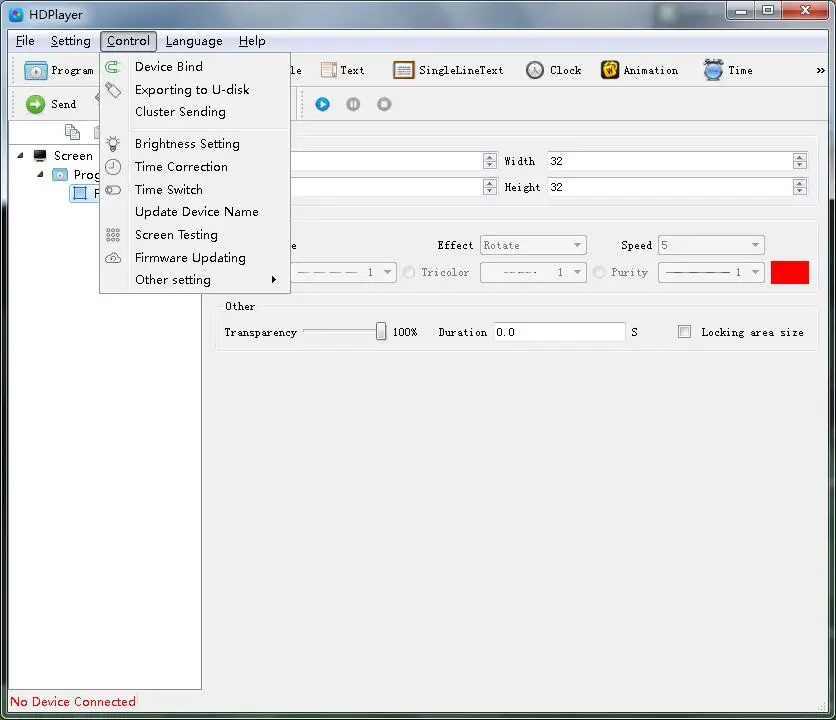Viewport: 836px width, 720px height.
Task: Click the stop preview button
Action: click(384, 104)
